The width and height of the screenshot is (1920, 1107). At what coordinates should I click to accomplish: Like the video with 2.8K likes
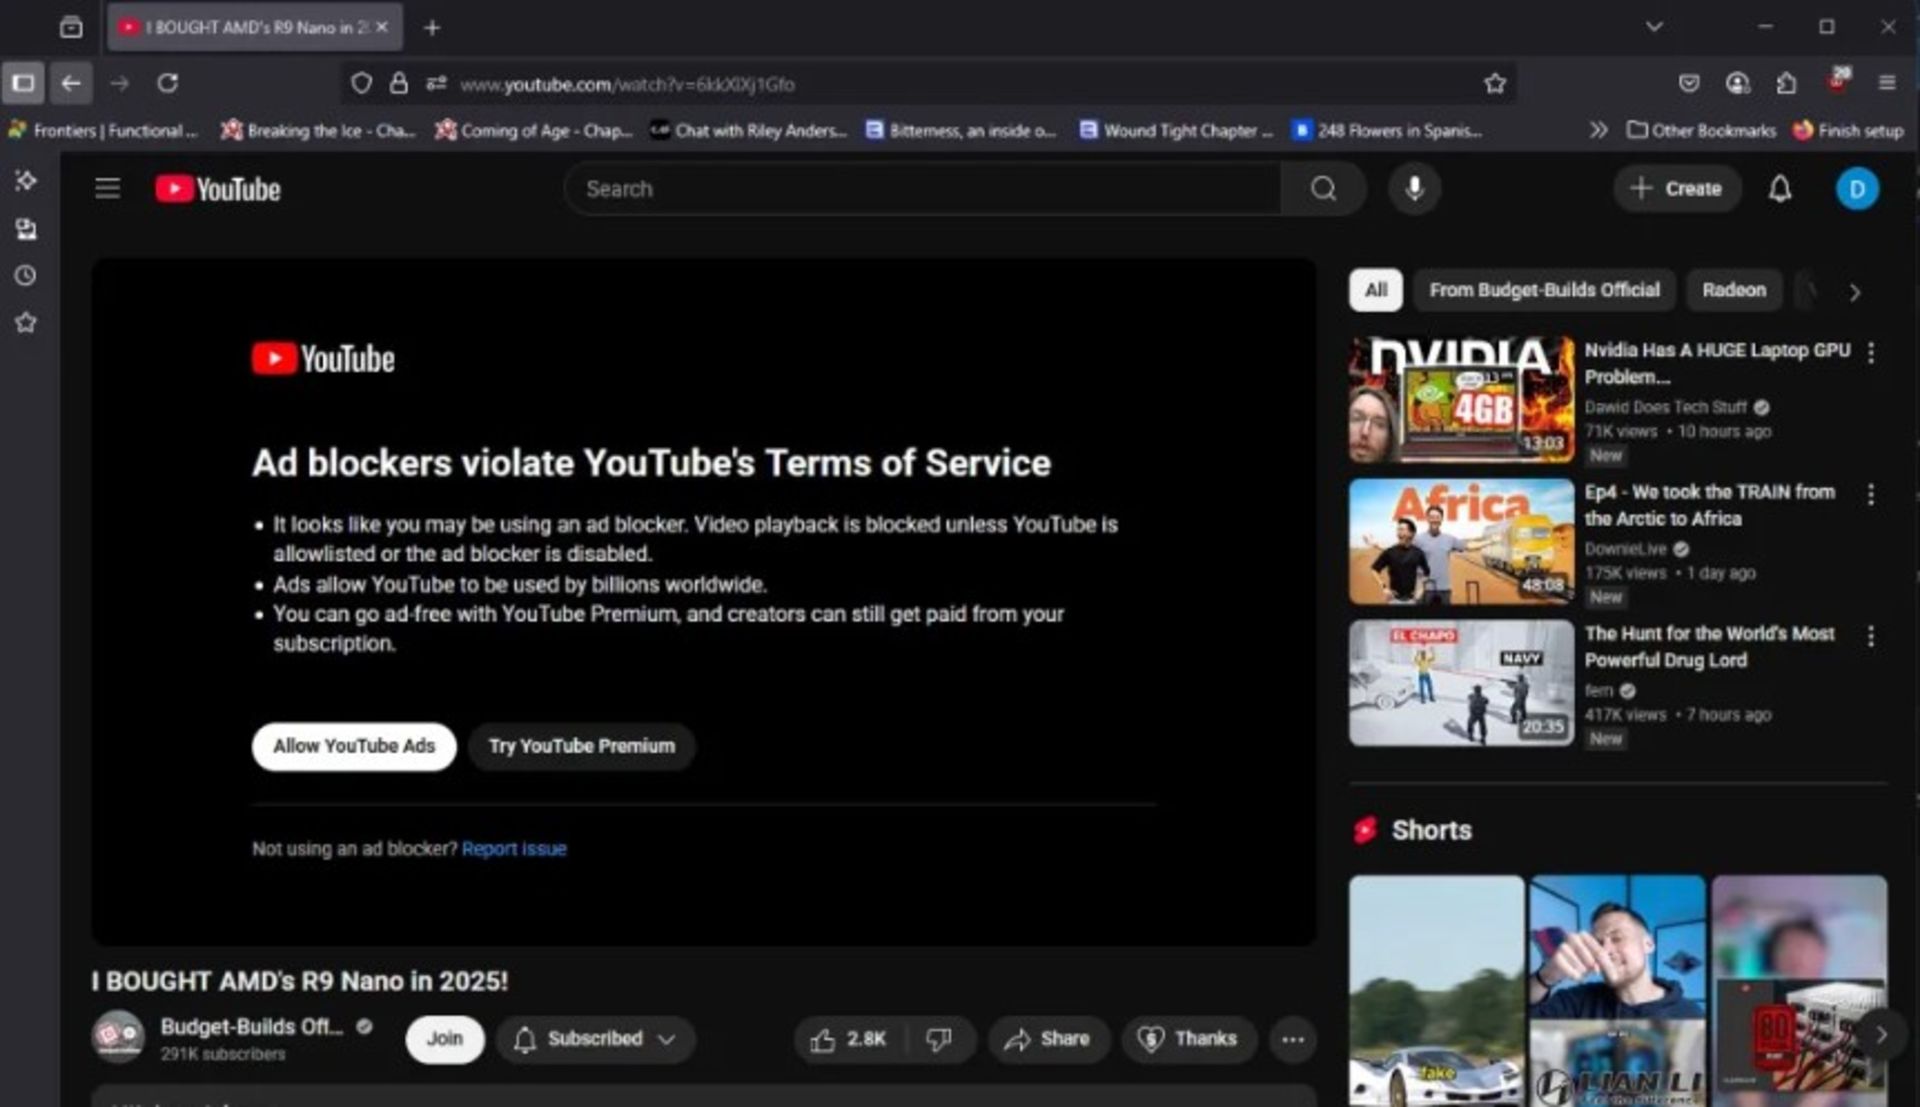coord(849,1039)
